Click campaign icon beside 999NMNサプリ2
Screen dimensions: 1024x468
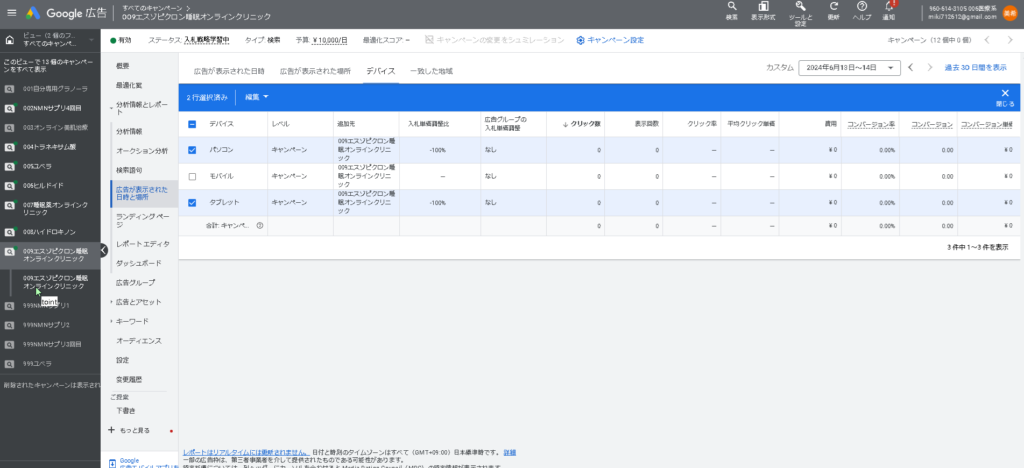10,324
